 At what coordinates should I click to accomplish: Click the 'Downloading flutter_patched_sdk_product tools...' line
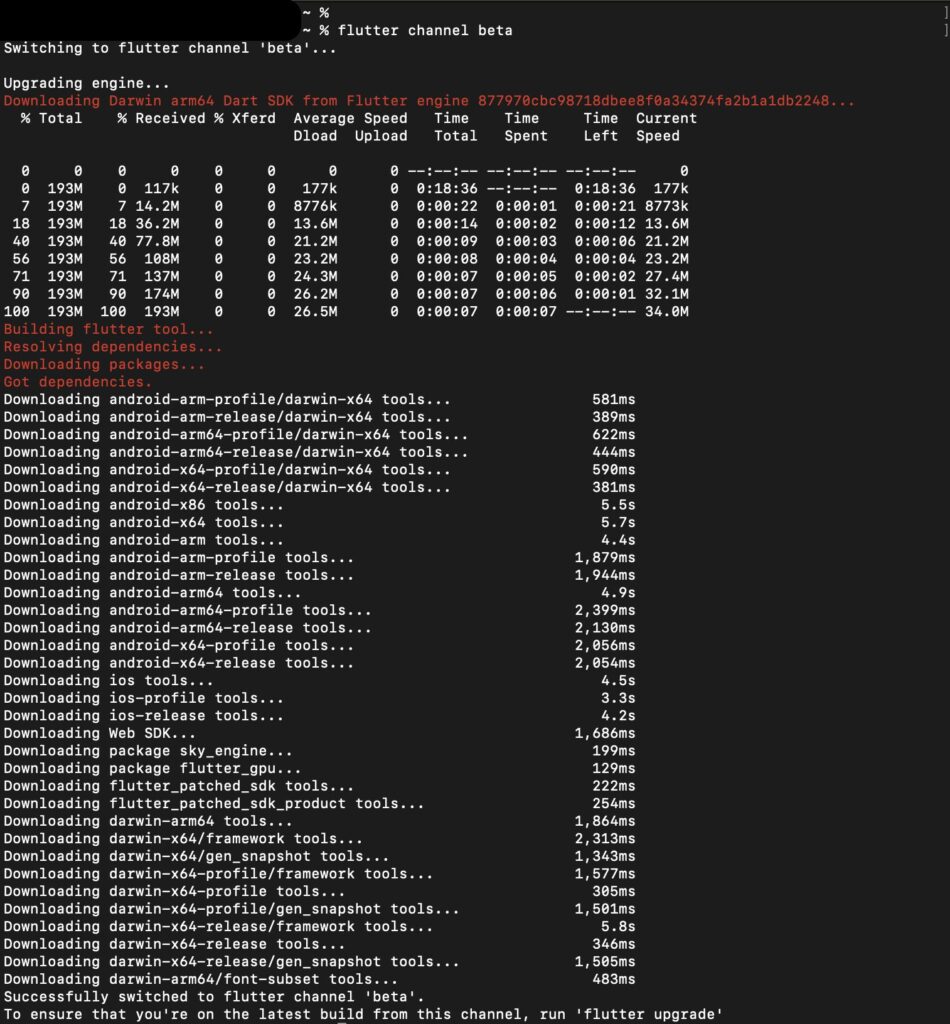pyautogui.click(x=214, y=805)
